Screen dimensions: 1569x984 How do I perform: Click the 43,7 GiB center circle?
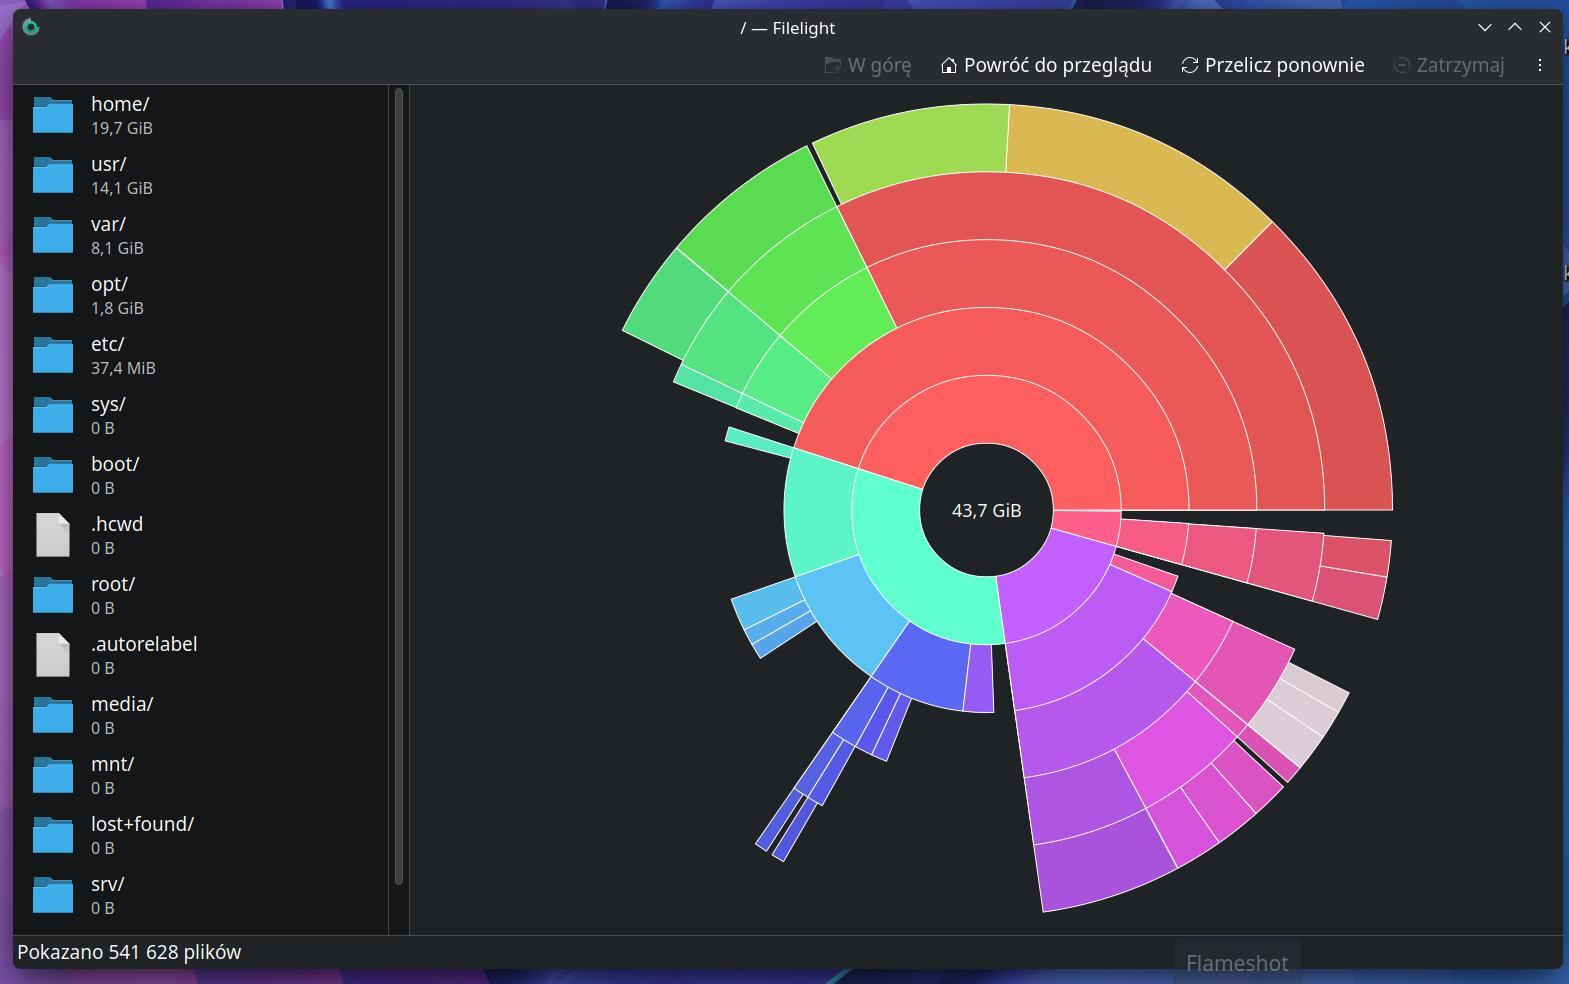[x=986, y=510]
